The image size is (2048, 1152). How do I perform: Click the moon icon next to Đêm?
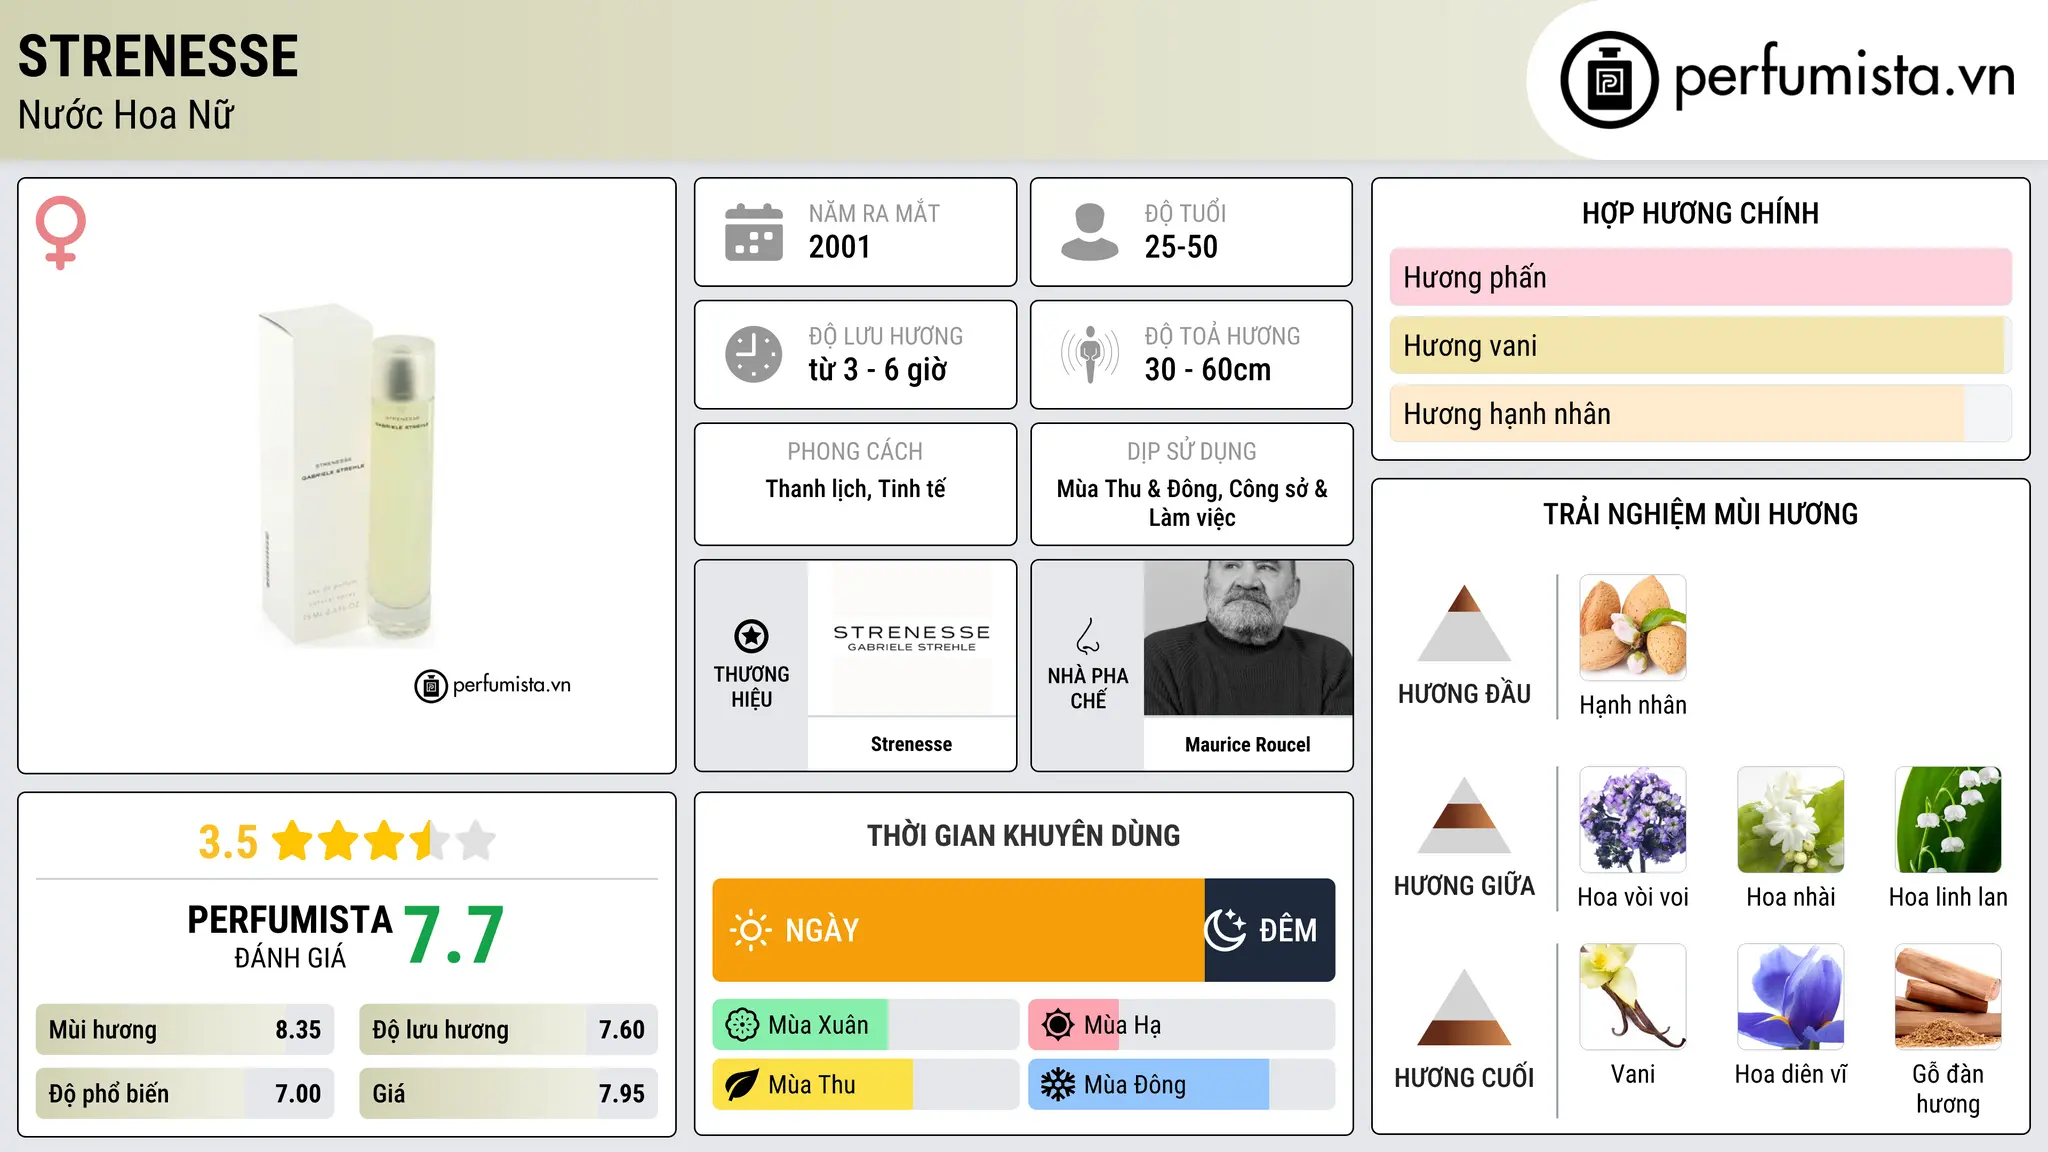click(x=1225, y=930)
